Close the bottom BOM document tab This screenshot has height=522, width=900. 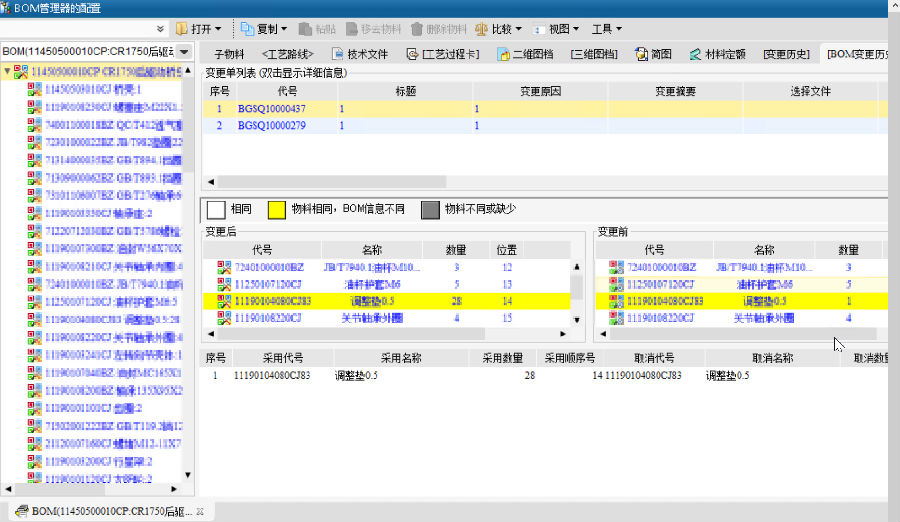point(200,511)
